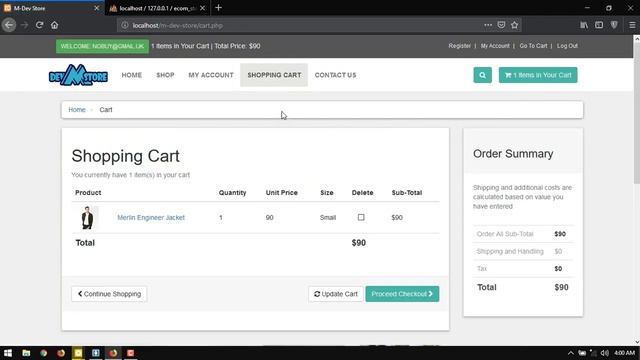Open the Firefox library icon
Image resolution: width=640 pixels, height=360 pixels.
(x=584, y=25)
